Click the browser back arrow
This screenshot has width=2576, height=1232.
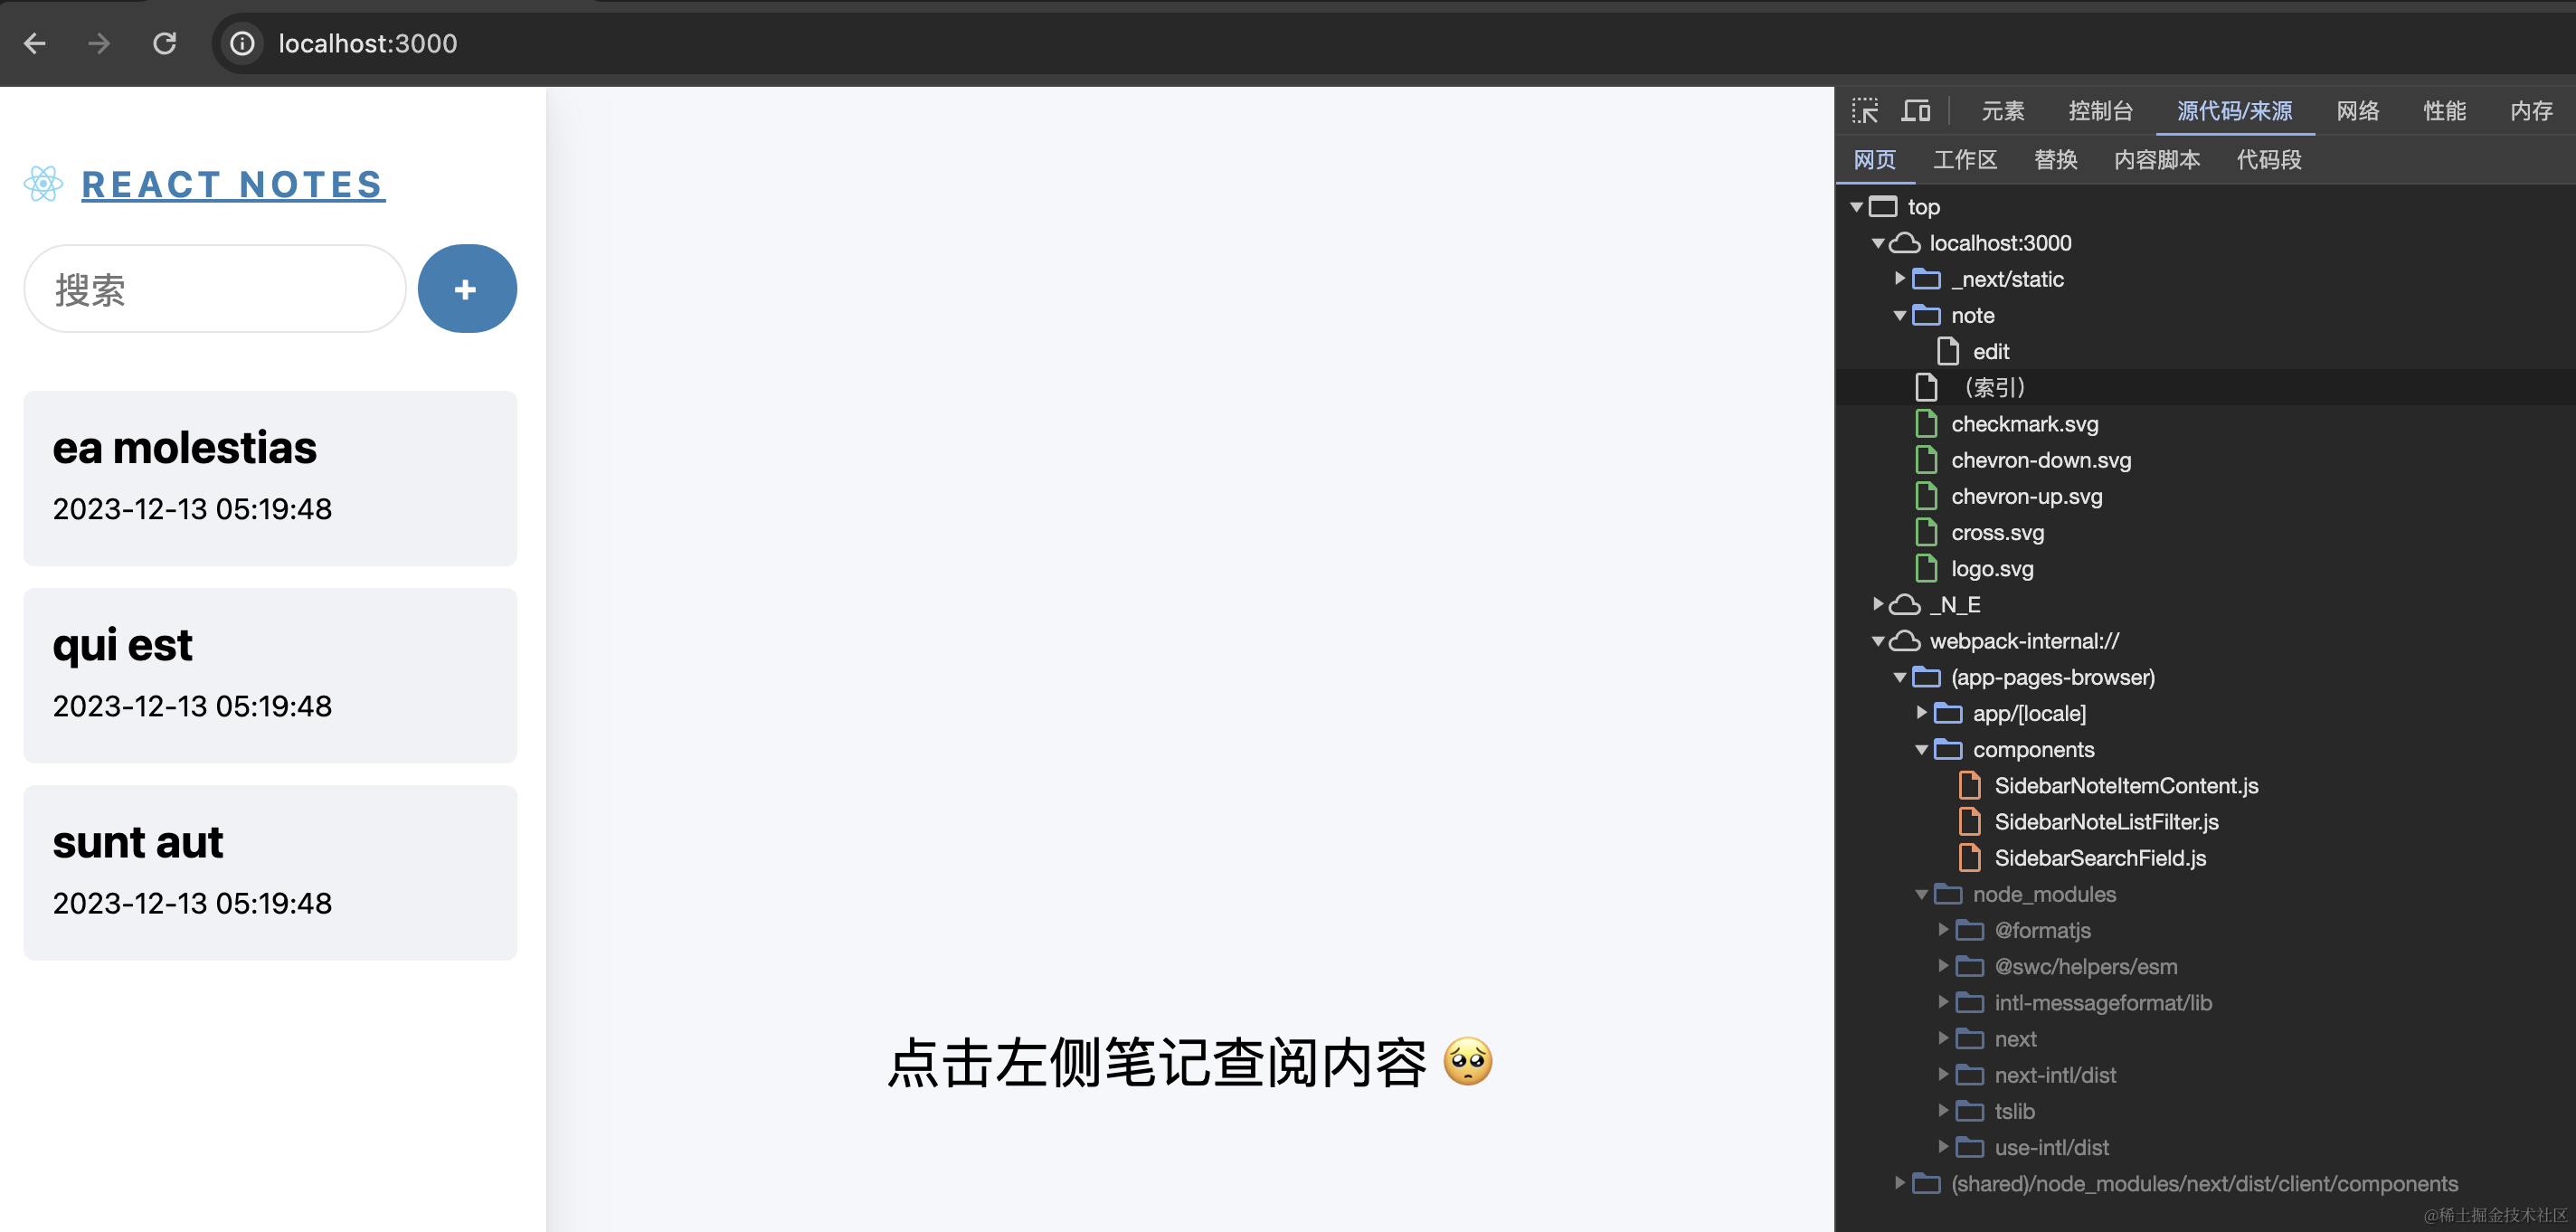pyautogui.click(x=35, y=43)
